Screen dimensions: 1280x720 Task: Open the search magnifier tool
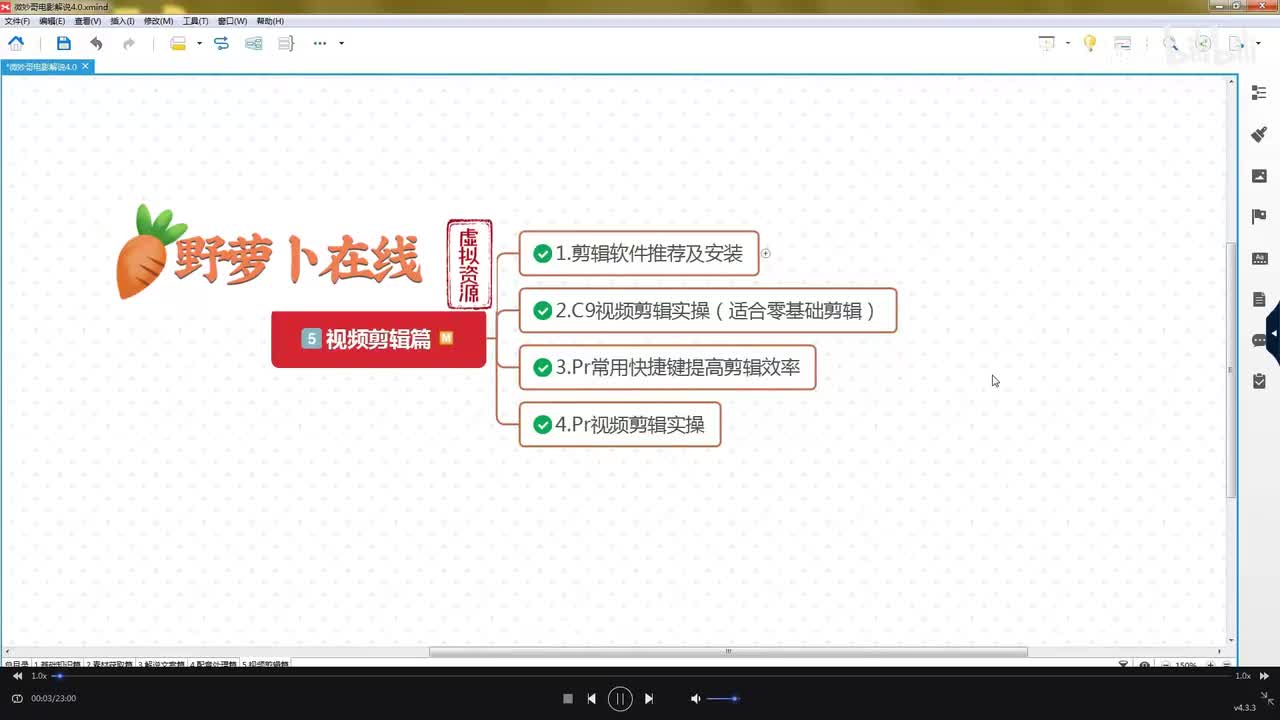tap(1170, 43)
